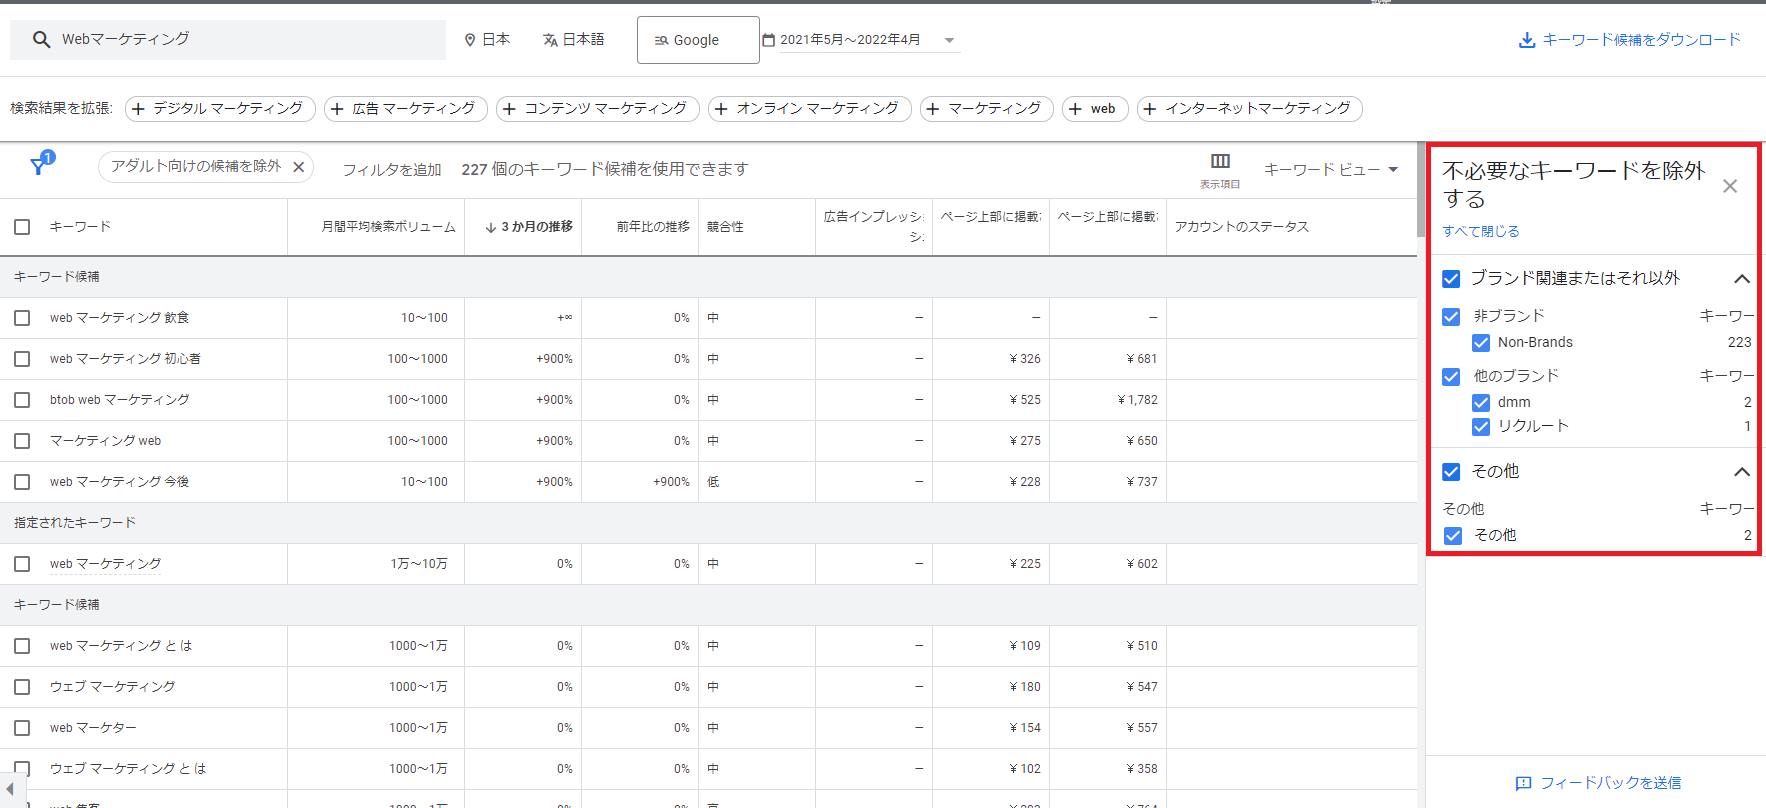1766x808 pixels.
Task: Click the table vertical scrollbar
Action: coord(1421,190)
